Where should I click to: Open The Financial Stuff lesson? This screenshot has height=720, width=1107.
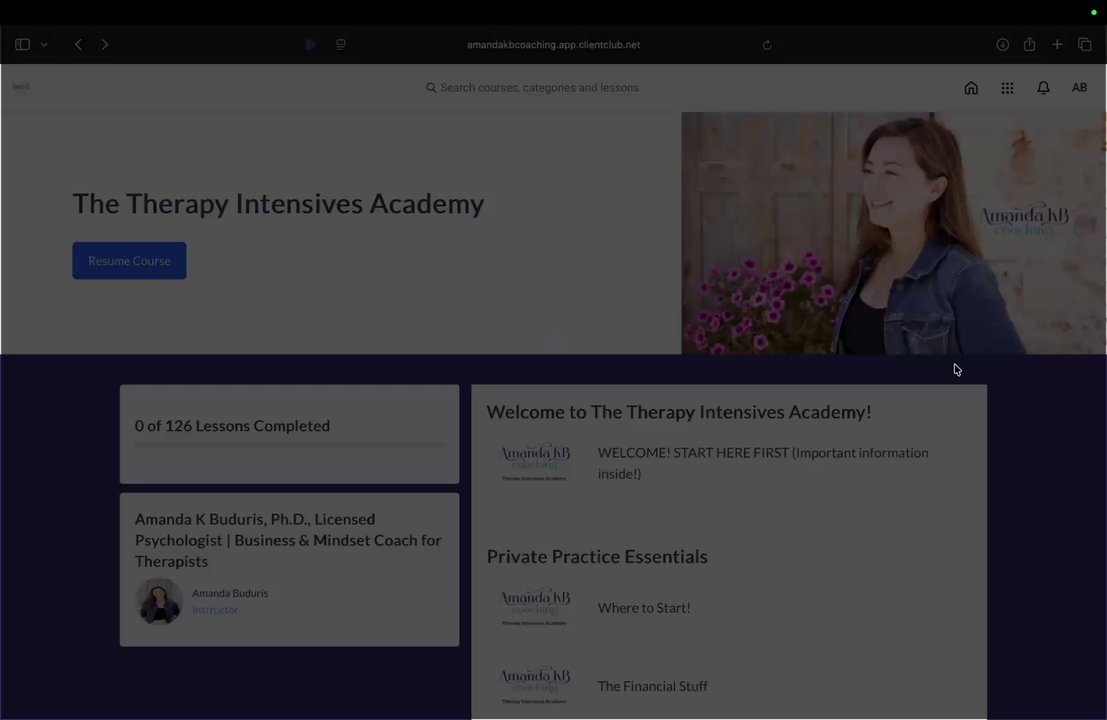[652, 686]
